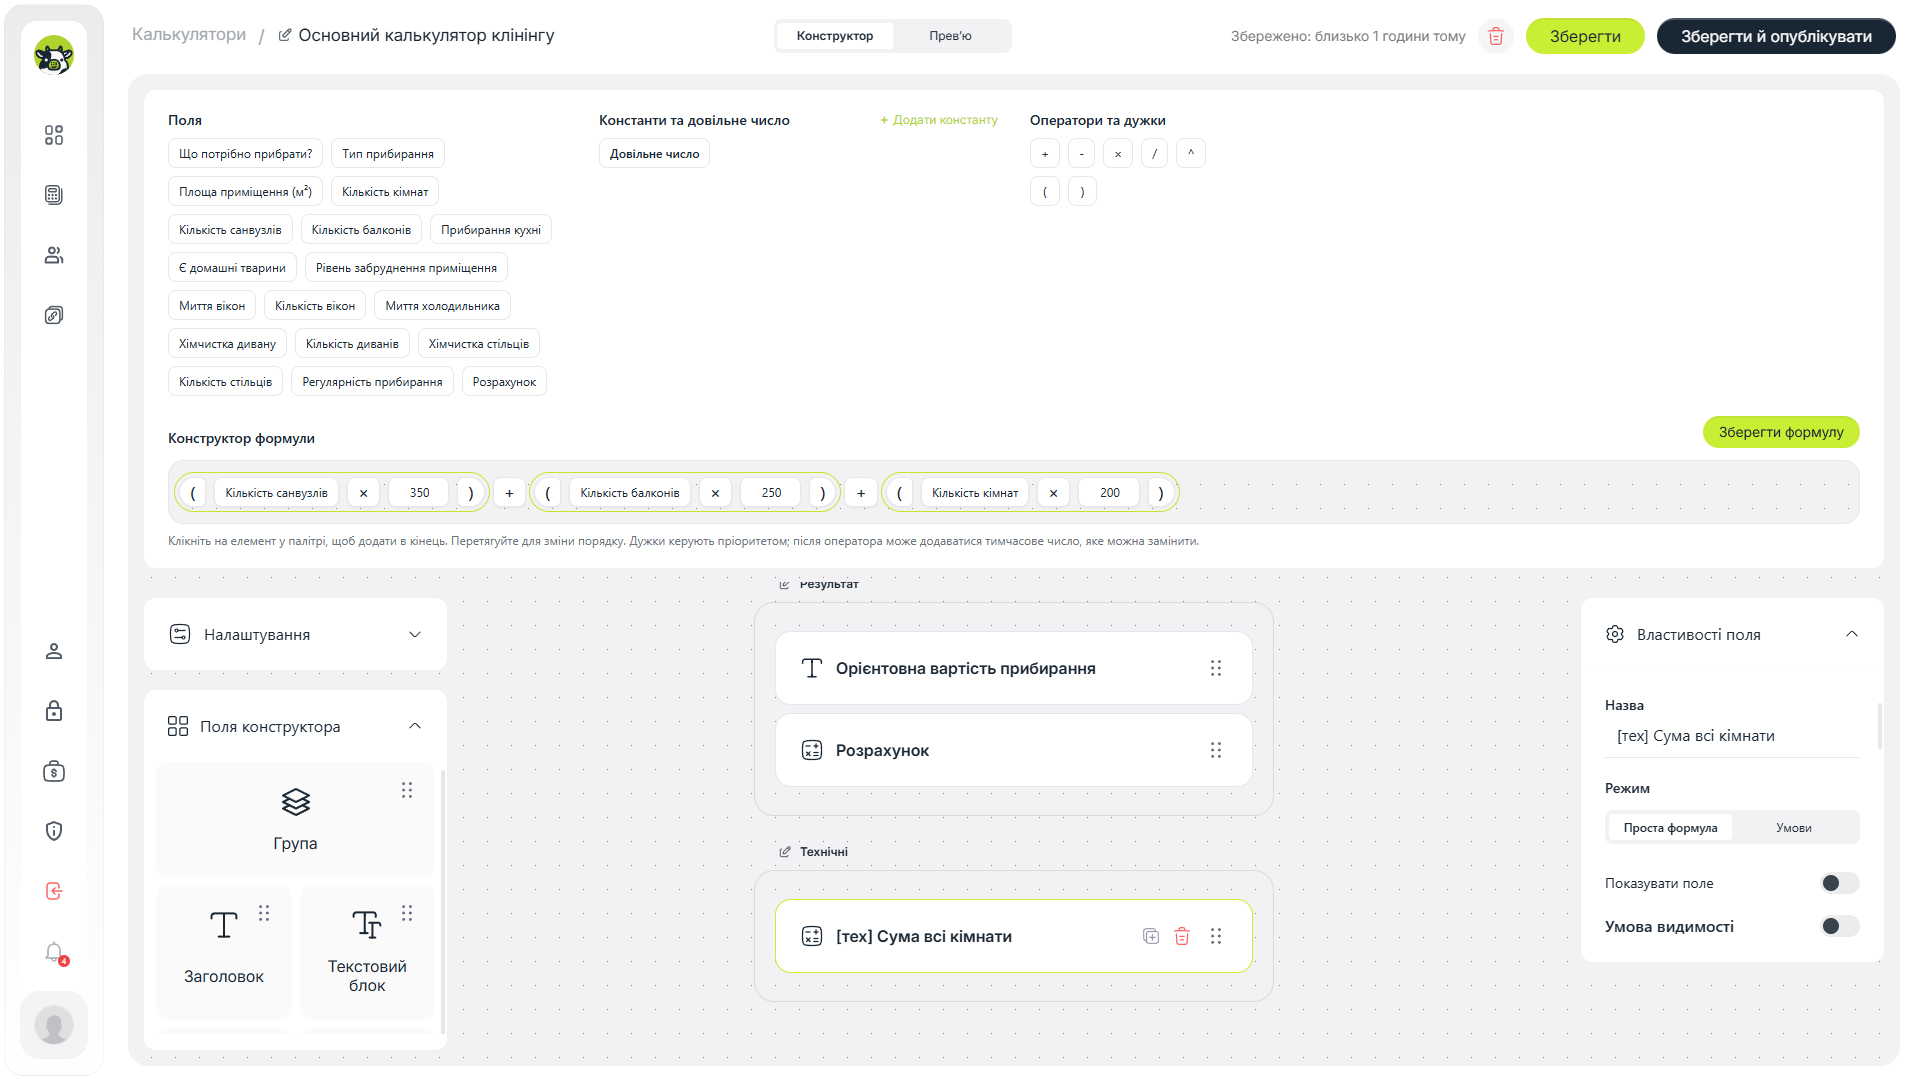Edit calculator name via pencil icon in header
1920x1080 pixels.
[285, 35]
